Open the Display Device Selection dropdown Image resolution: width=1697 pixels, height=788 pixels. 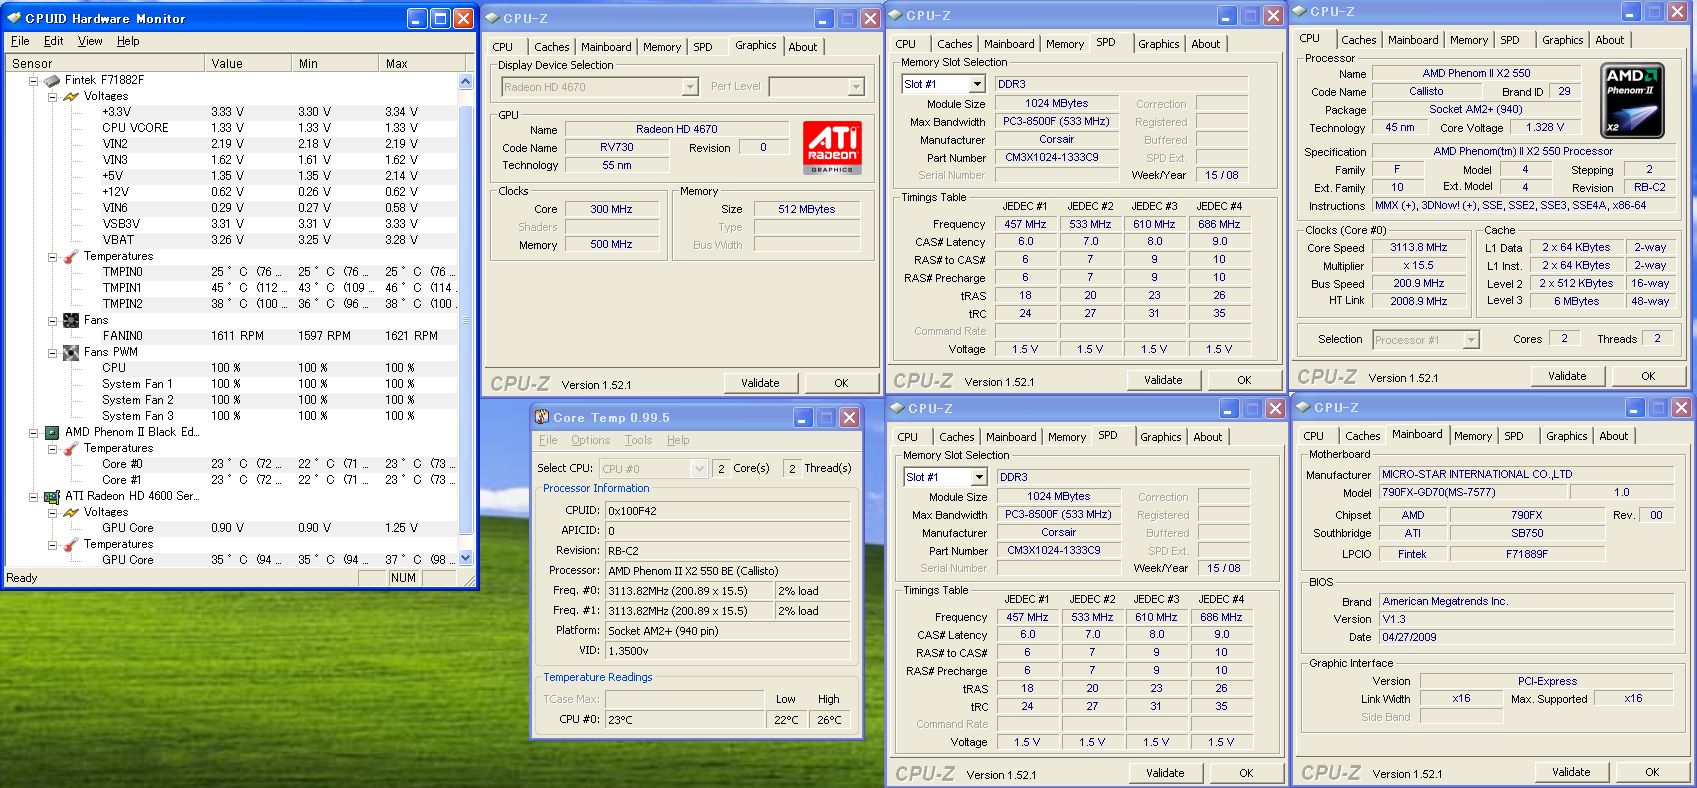click(x=690, y=87)
